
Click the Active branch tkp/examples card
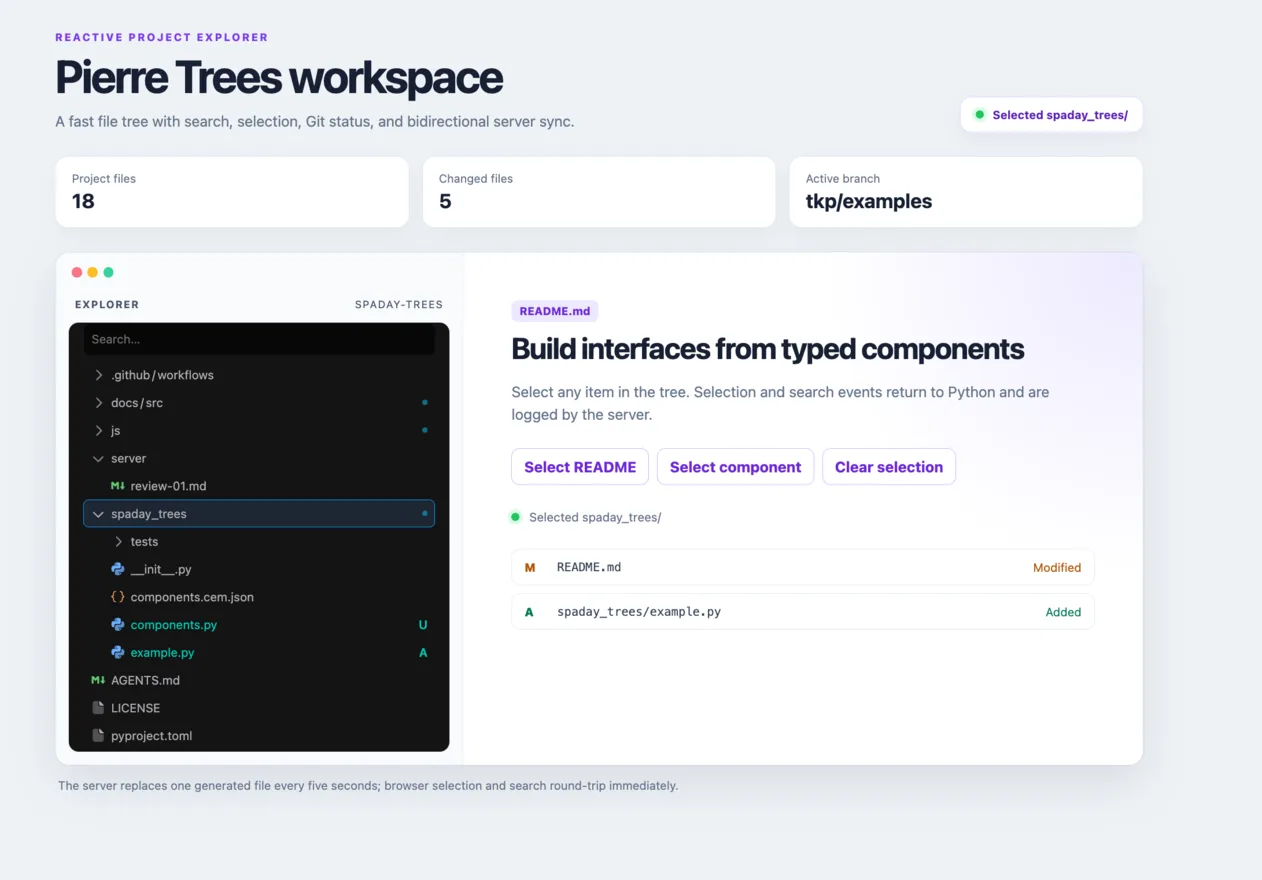click(x=966, y=192)
